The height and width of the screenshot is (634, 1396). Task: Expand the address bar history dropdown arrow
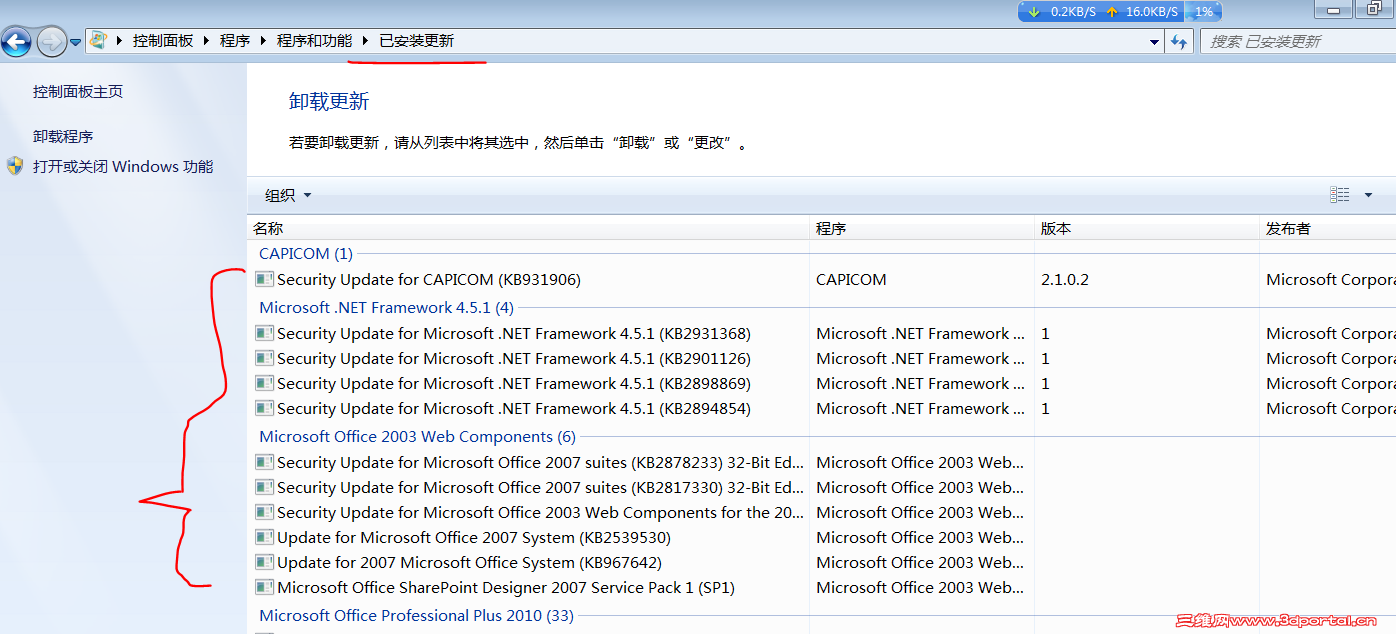pyautogui.click(x=1155, y=41)
